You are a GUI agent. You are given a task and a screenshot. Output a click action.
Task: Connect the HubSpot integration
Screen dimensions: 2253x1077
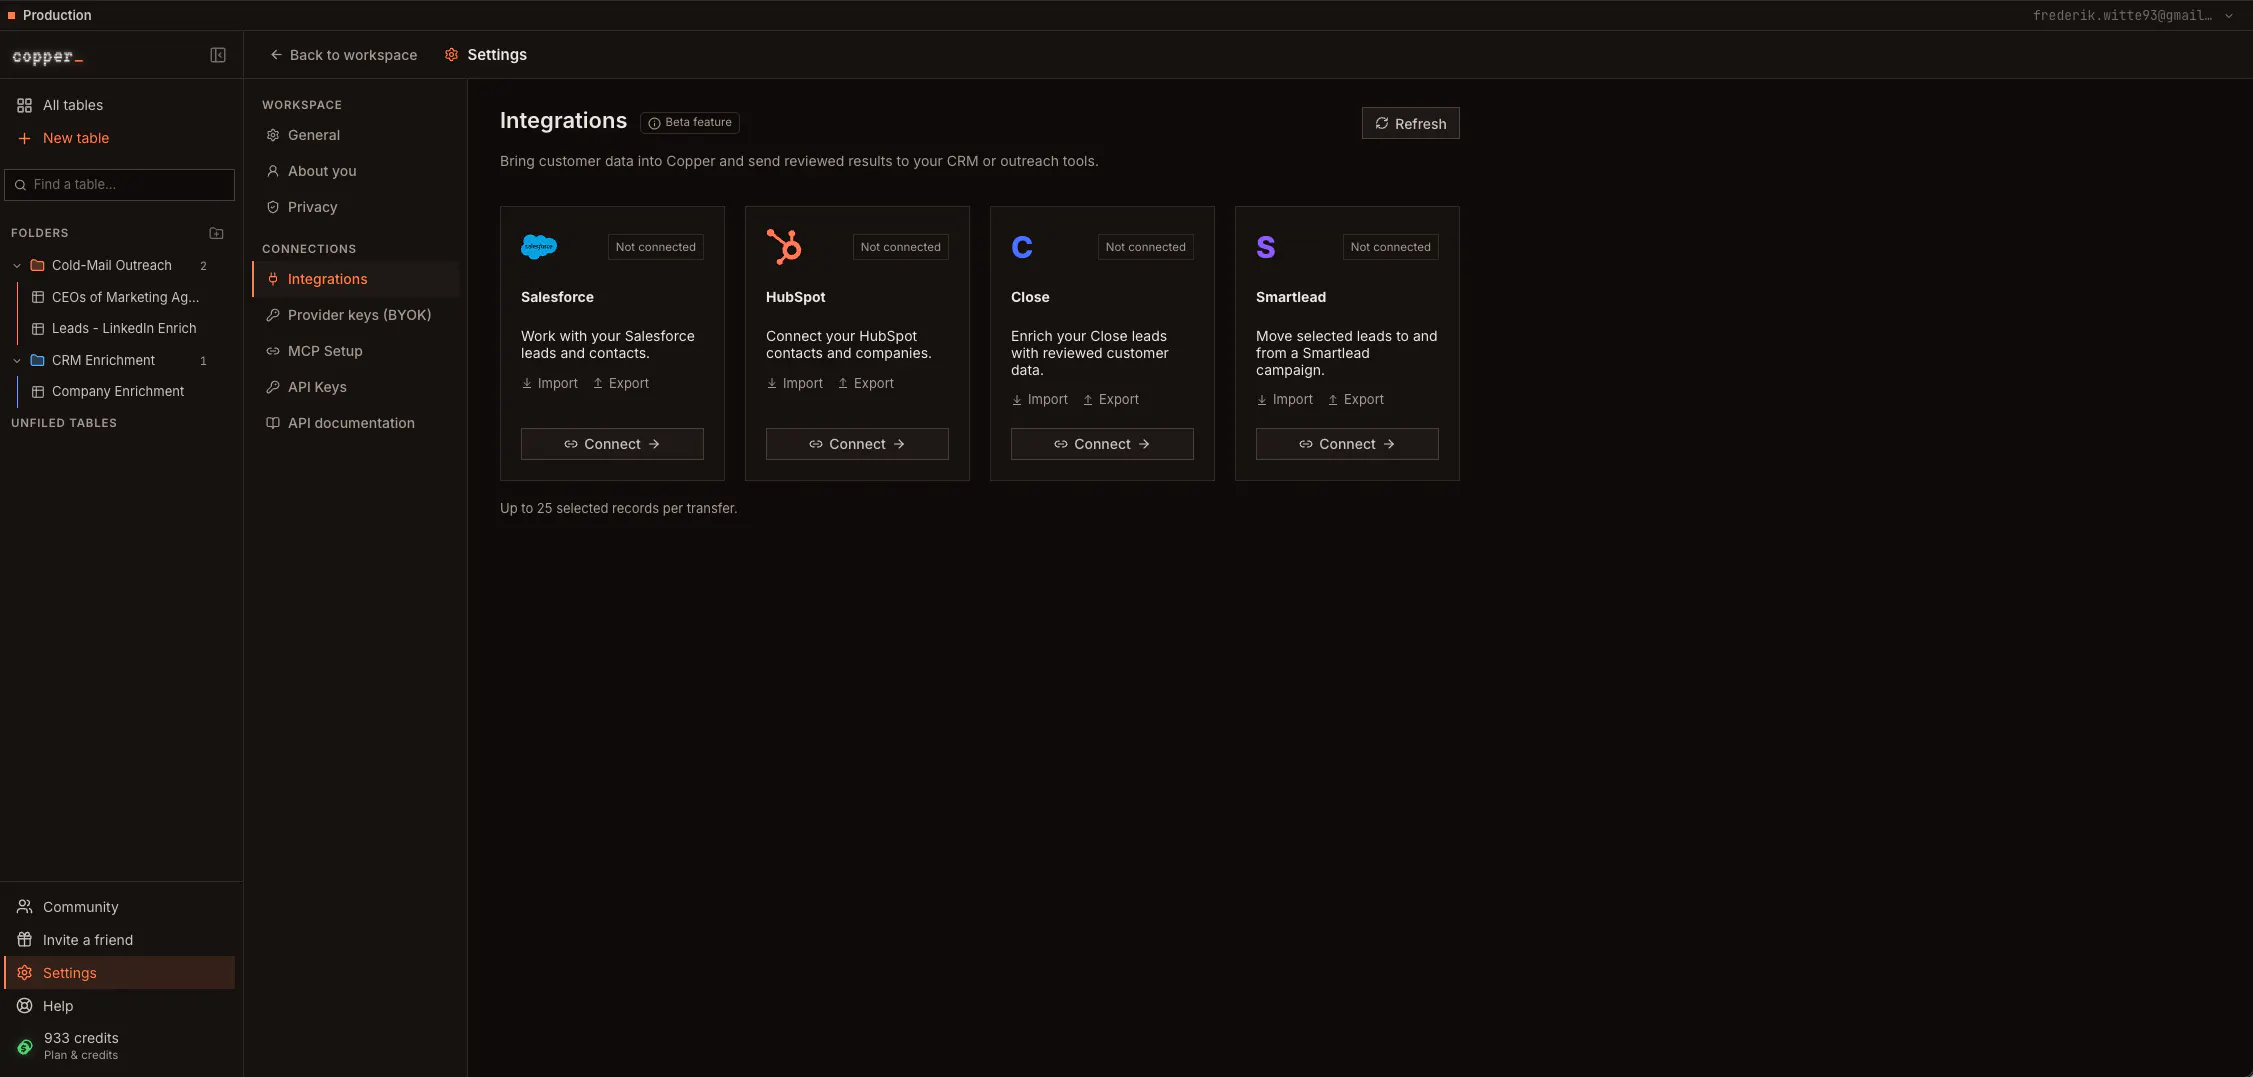857,444
